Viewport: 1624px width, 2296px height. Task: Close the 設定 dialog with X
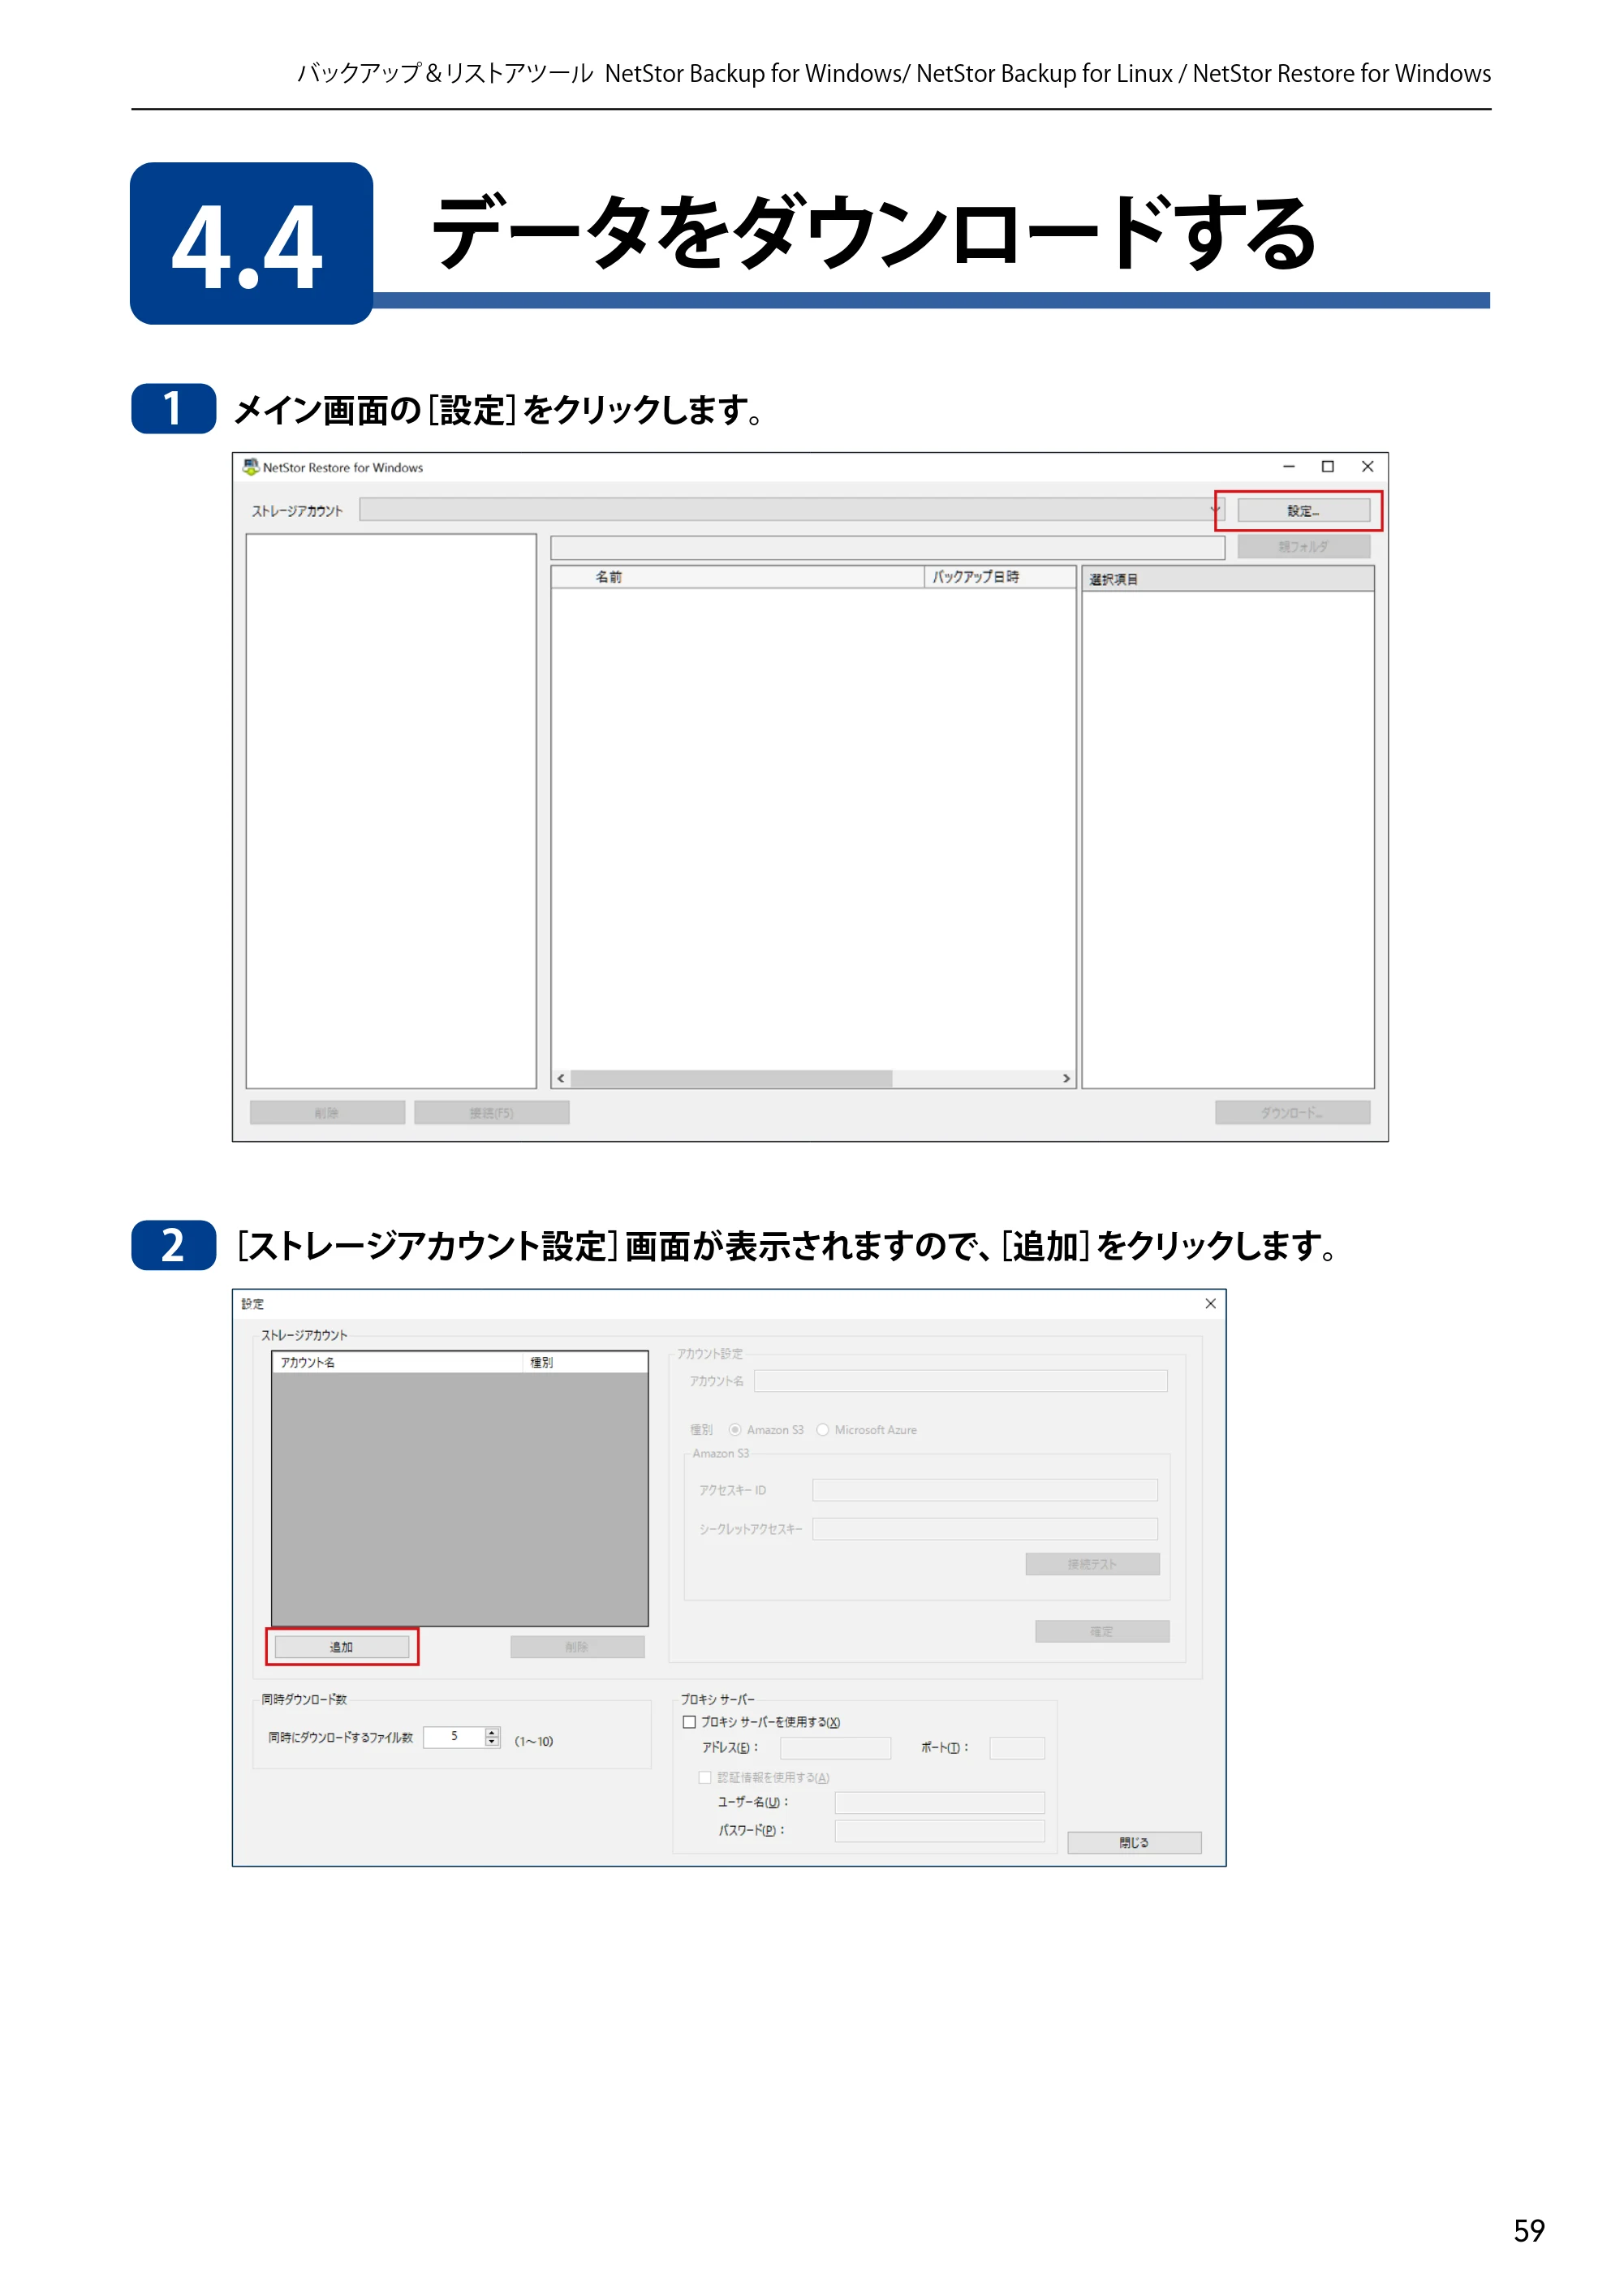click(1210, 1304)
